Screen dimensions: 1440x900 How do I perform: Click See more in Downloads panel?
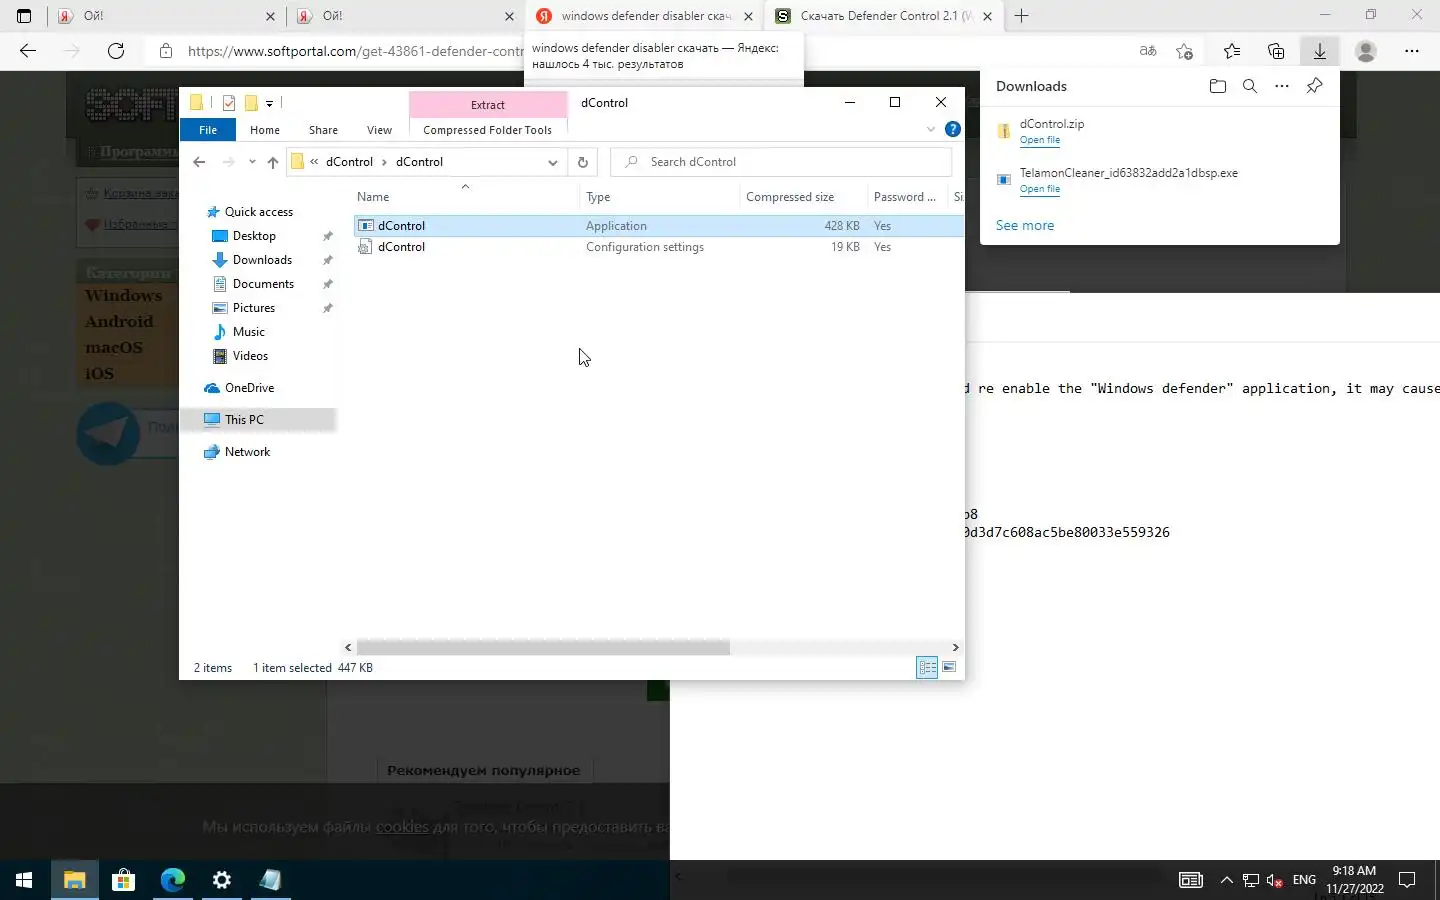click(1025, 225)
